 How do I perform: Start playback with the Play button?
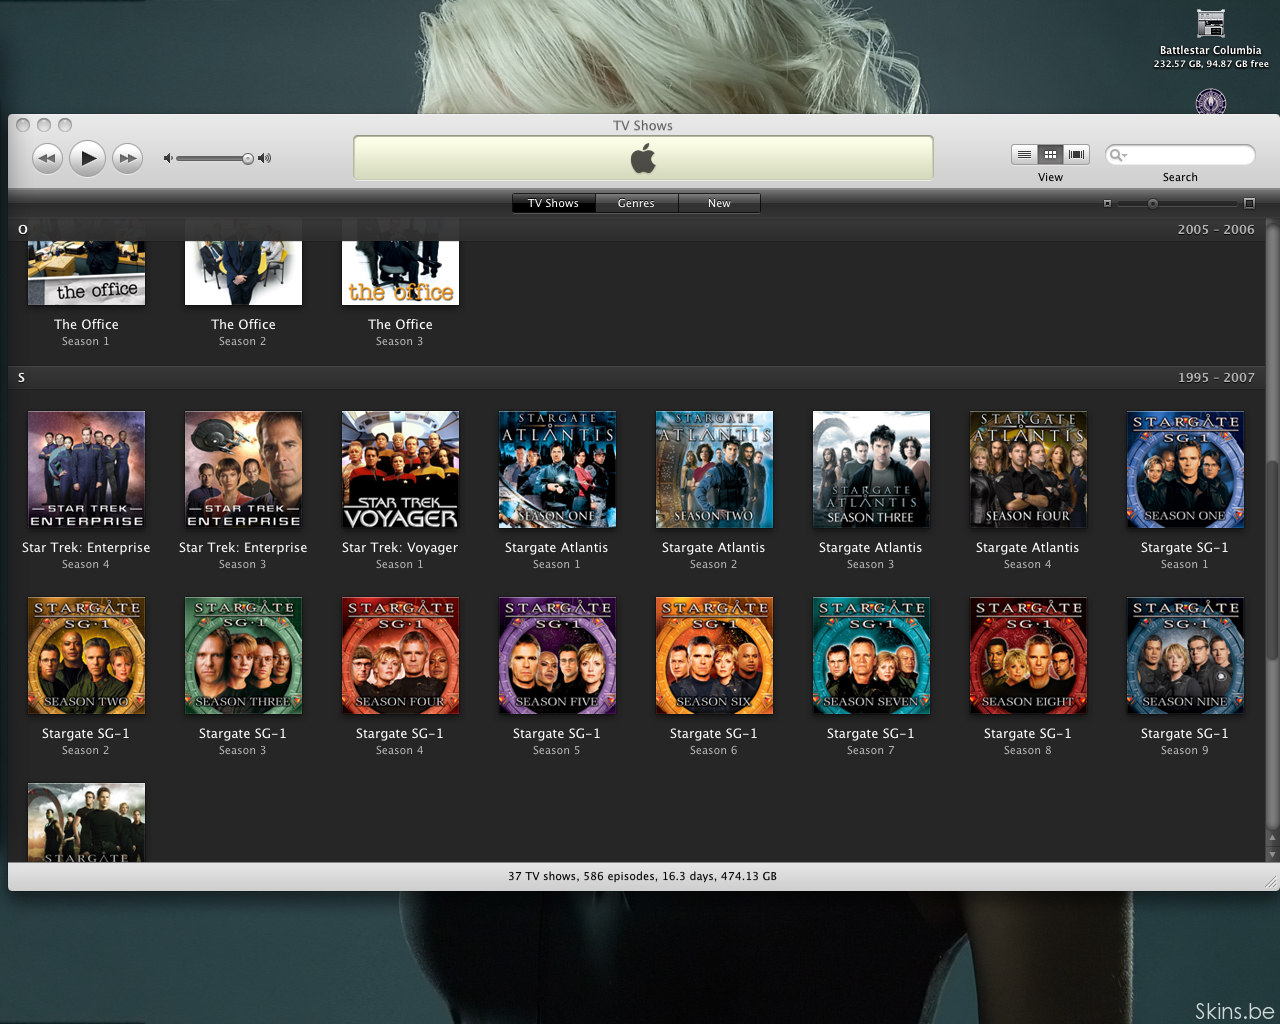(x=88, y=157)
